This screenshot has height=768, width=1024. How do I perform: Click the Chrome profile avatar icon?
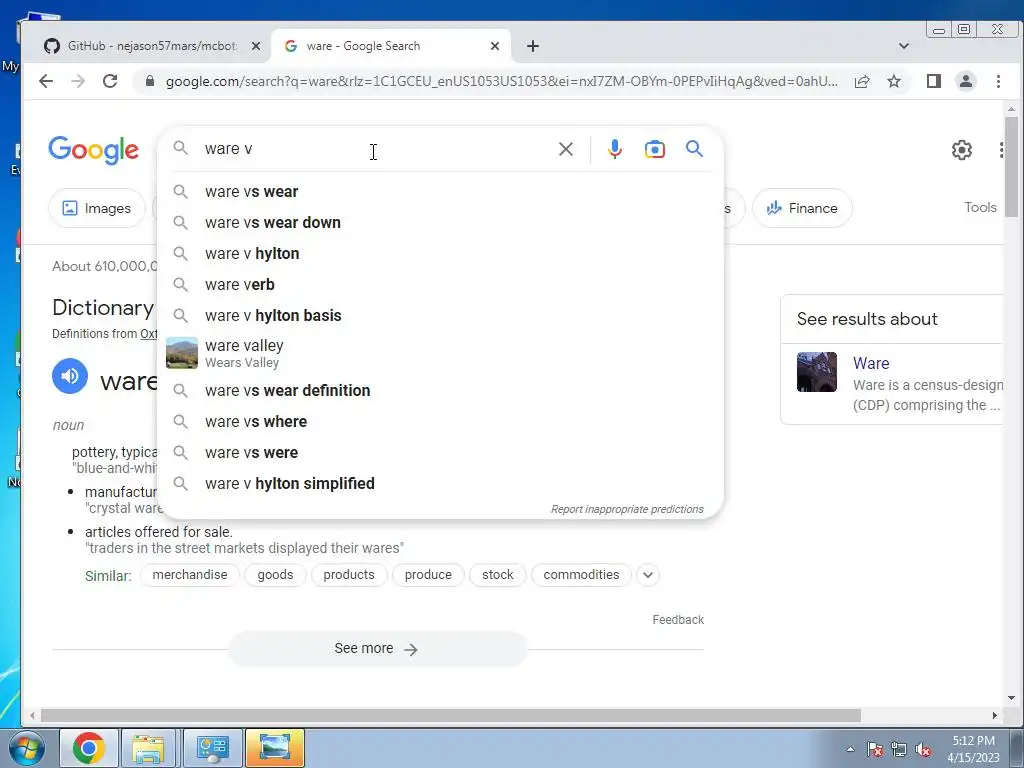pyautogui.click(x=965, y=81)
